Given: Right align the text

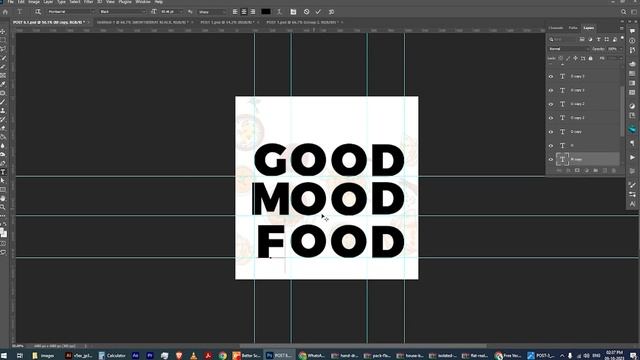Looking at the screenshot, I should coord(253,12).
